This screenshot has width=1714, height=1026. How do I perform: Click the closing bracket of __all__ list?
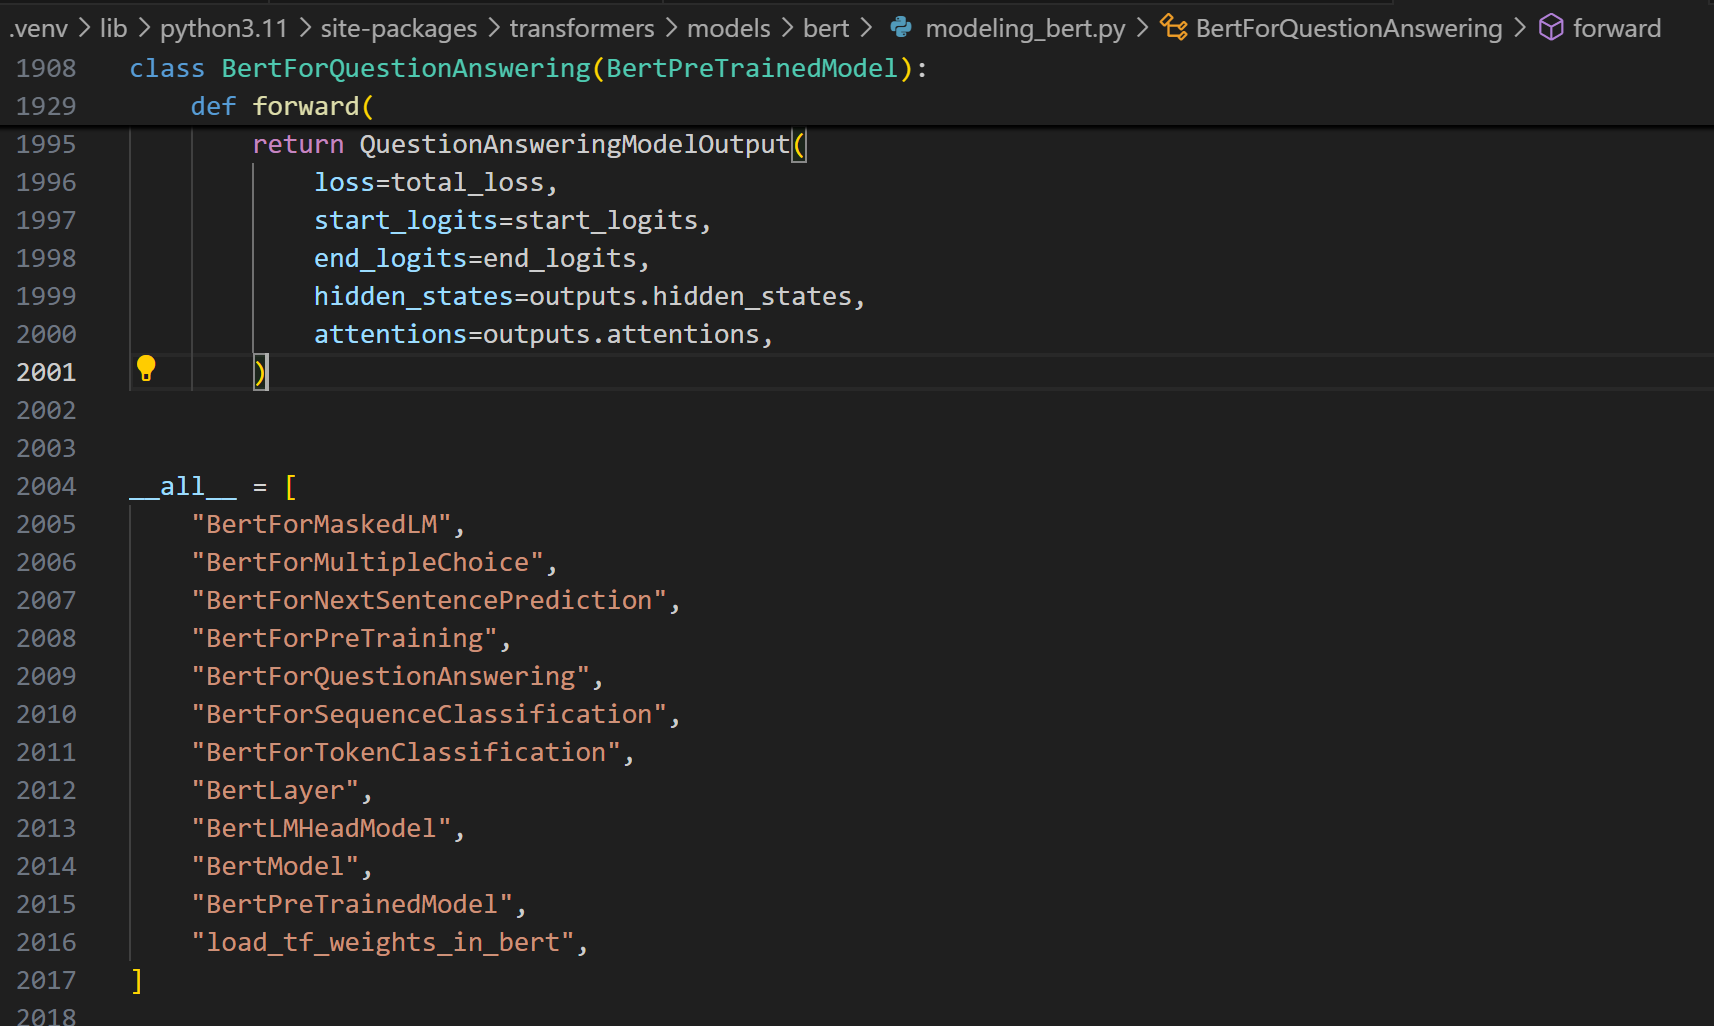tap(137, 980)
